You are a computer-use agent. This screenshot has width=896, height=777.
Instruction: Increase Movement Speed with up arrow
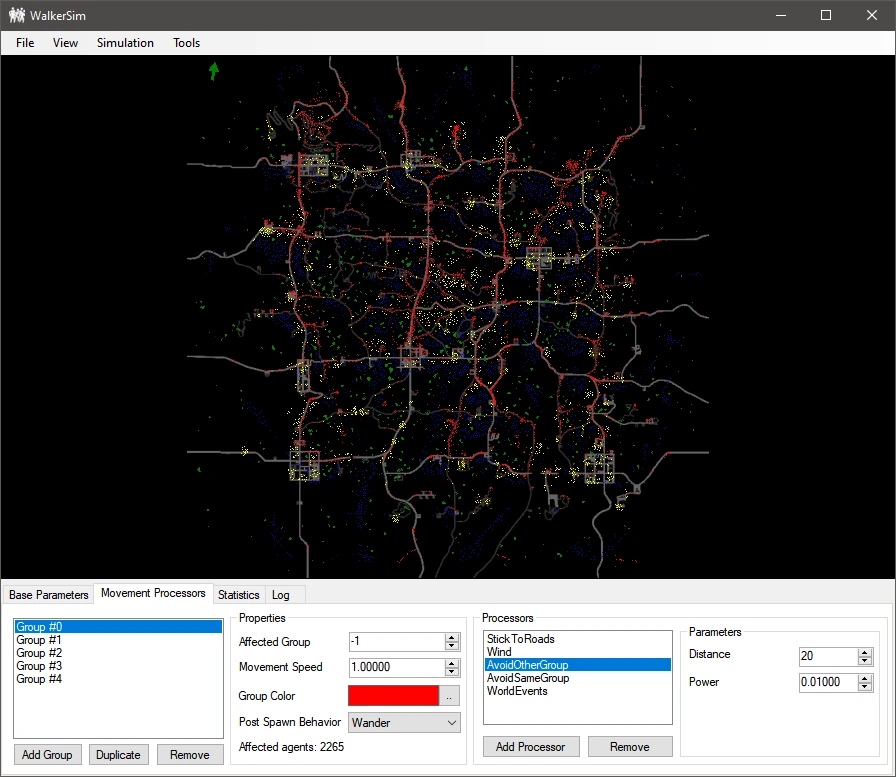click(x=452, y=663)
